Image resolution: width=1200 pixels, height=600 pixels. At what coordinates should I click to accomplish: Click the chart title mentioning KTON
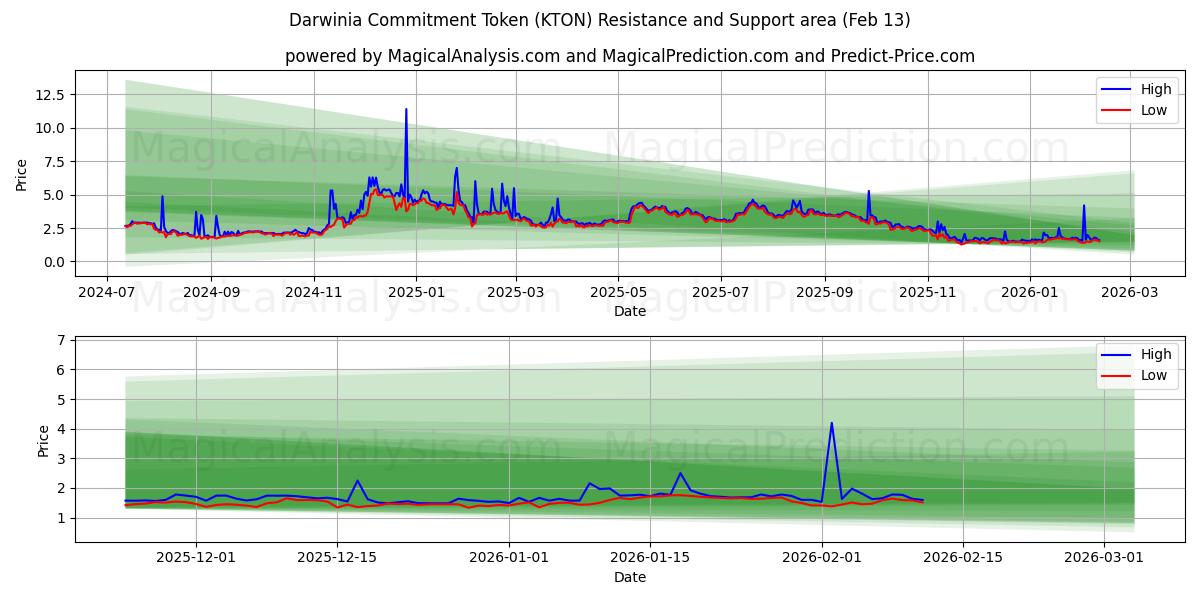tap(599, 19)
